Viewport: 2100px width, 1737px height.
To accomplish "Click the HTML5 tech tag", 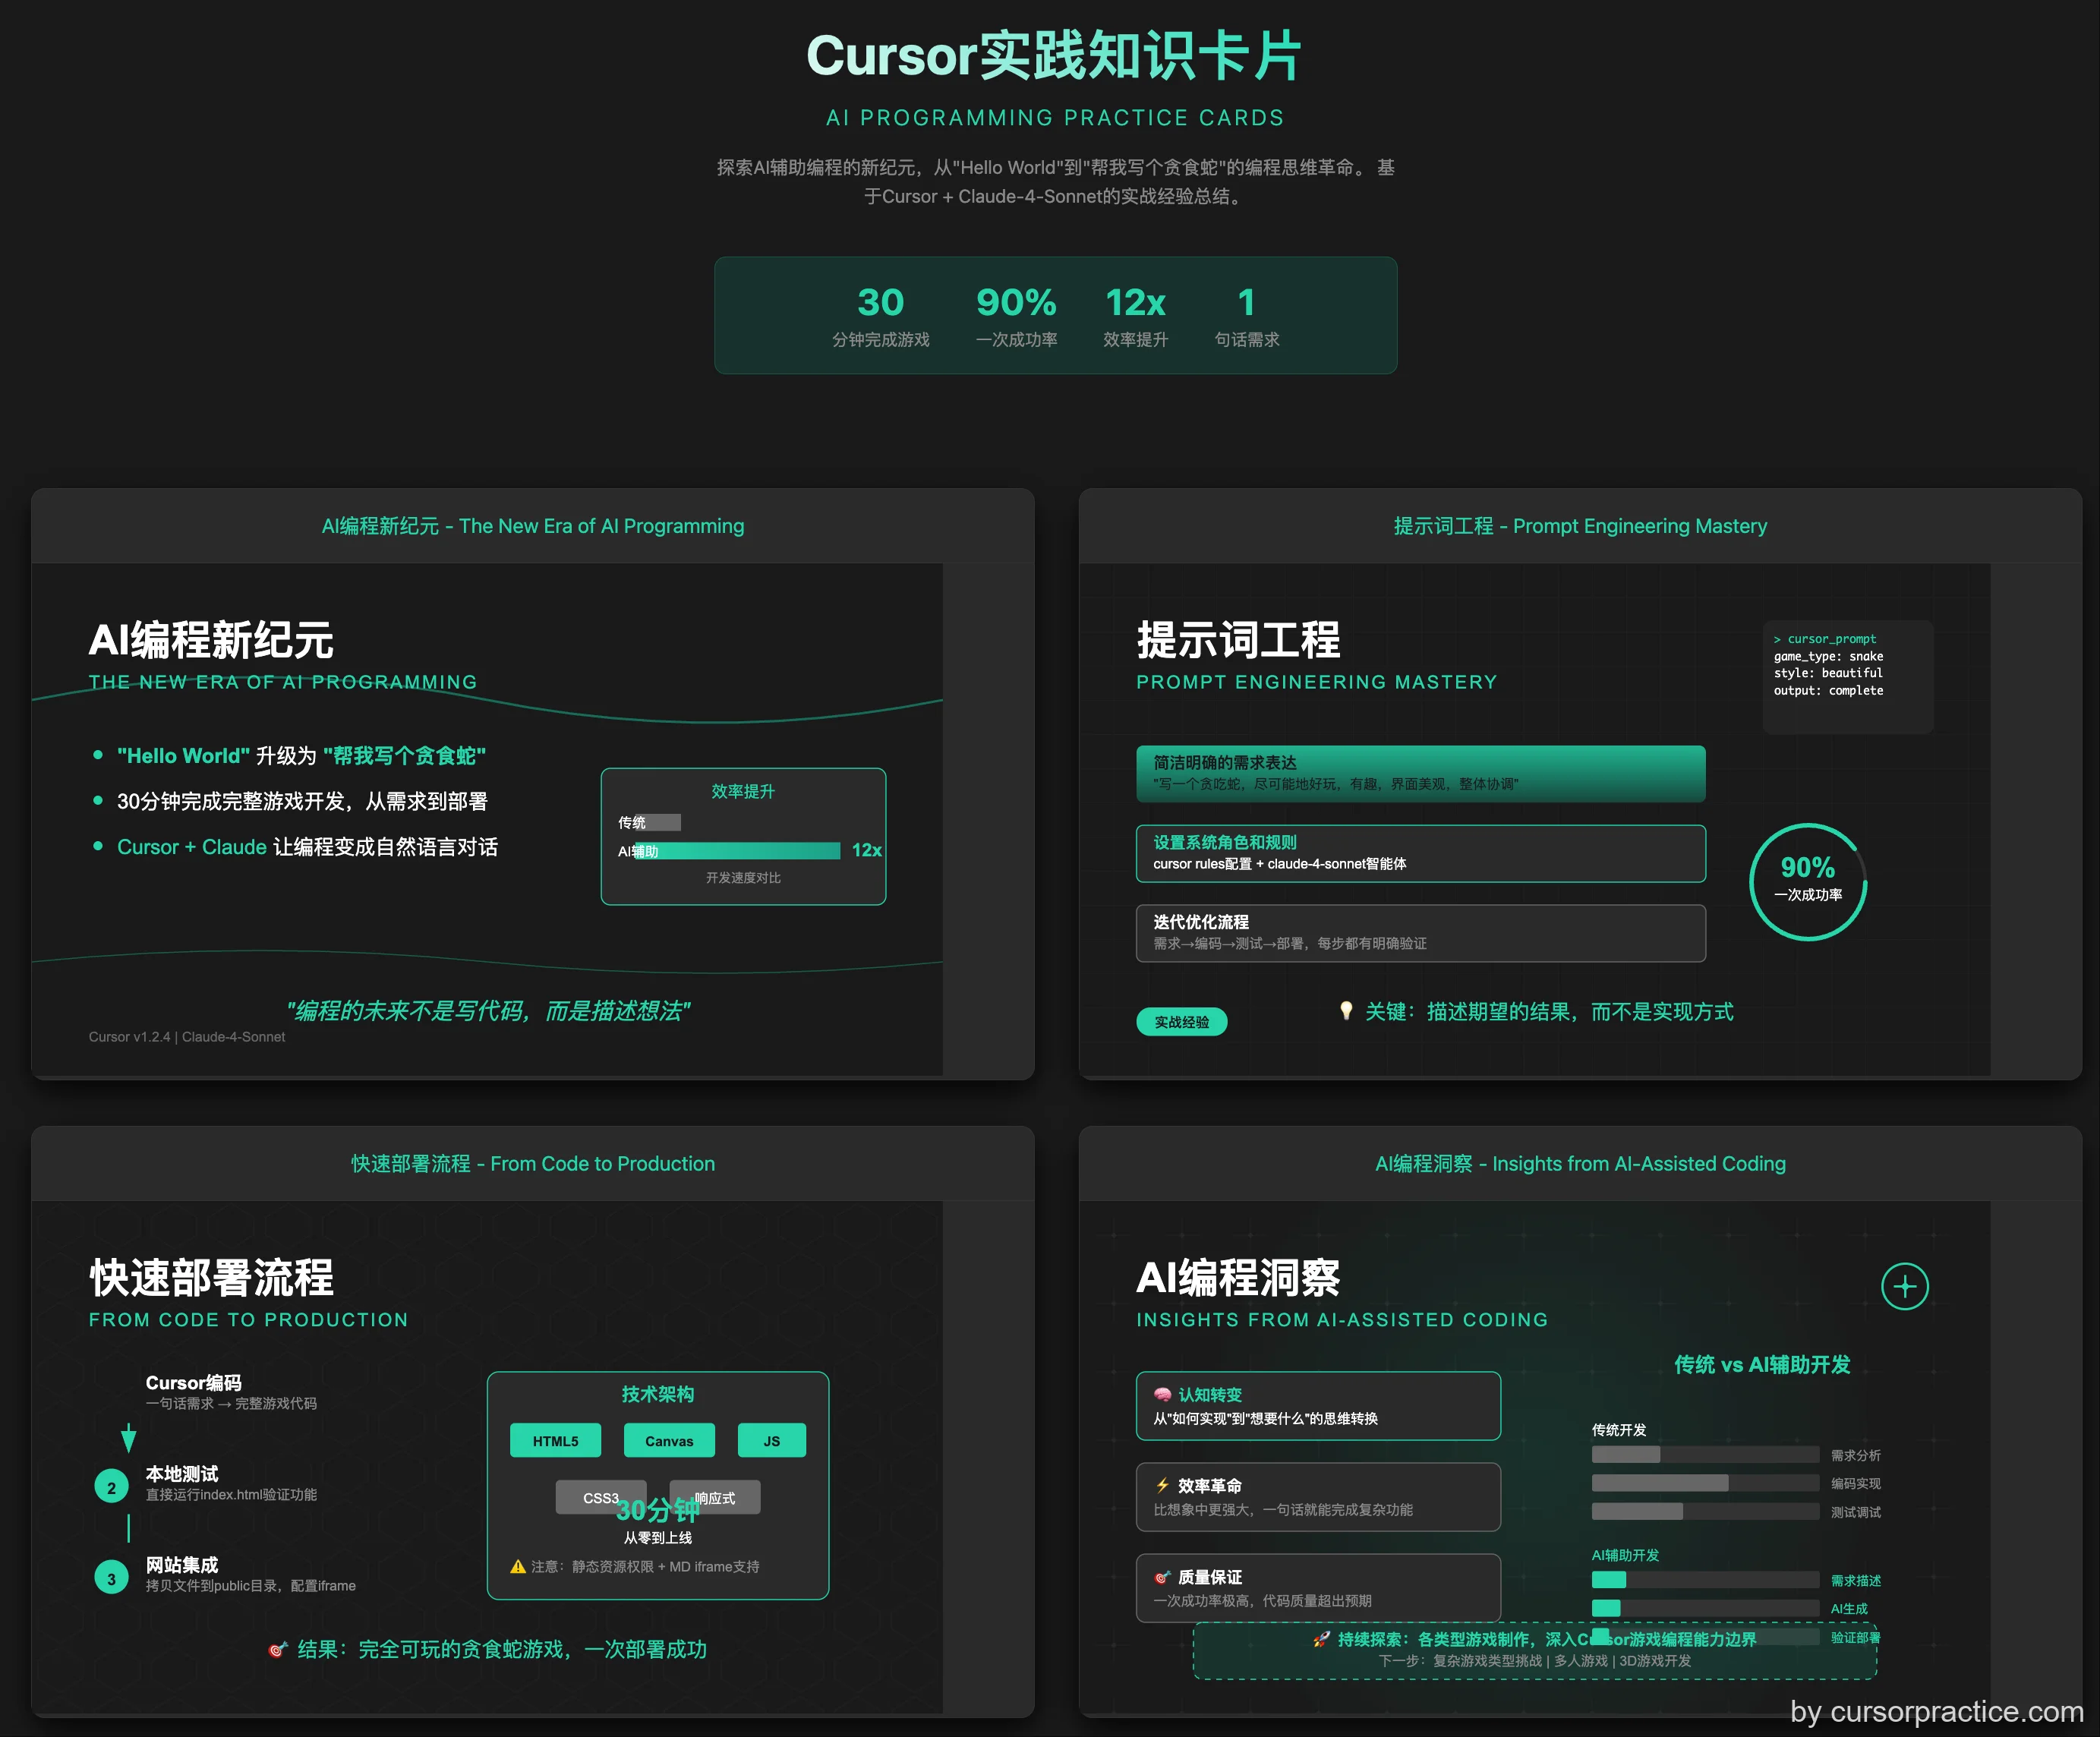I will 555,1440.
